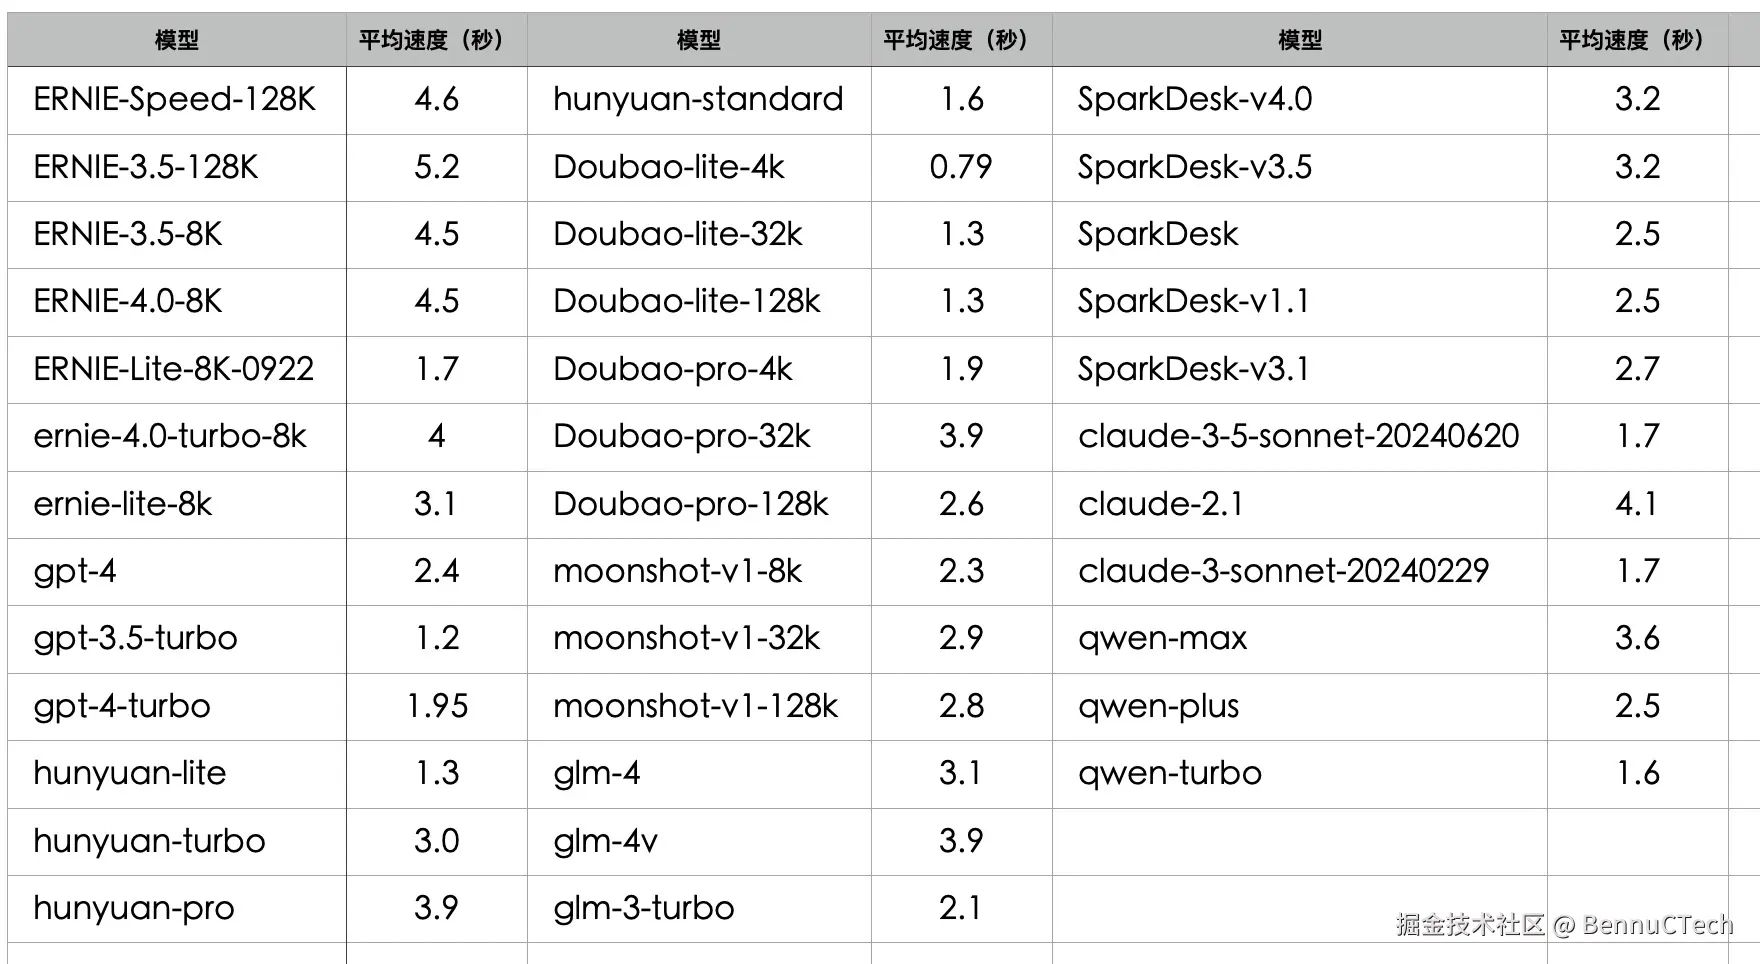Viewport: 1760px width, 964px height.
Task: Click the ernie-4.0-turbo-8k cell
Action: coord(170,436)
